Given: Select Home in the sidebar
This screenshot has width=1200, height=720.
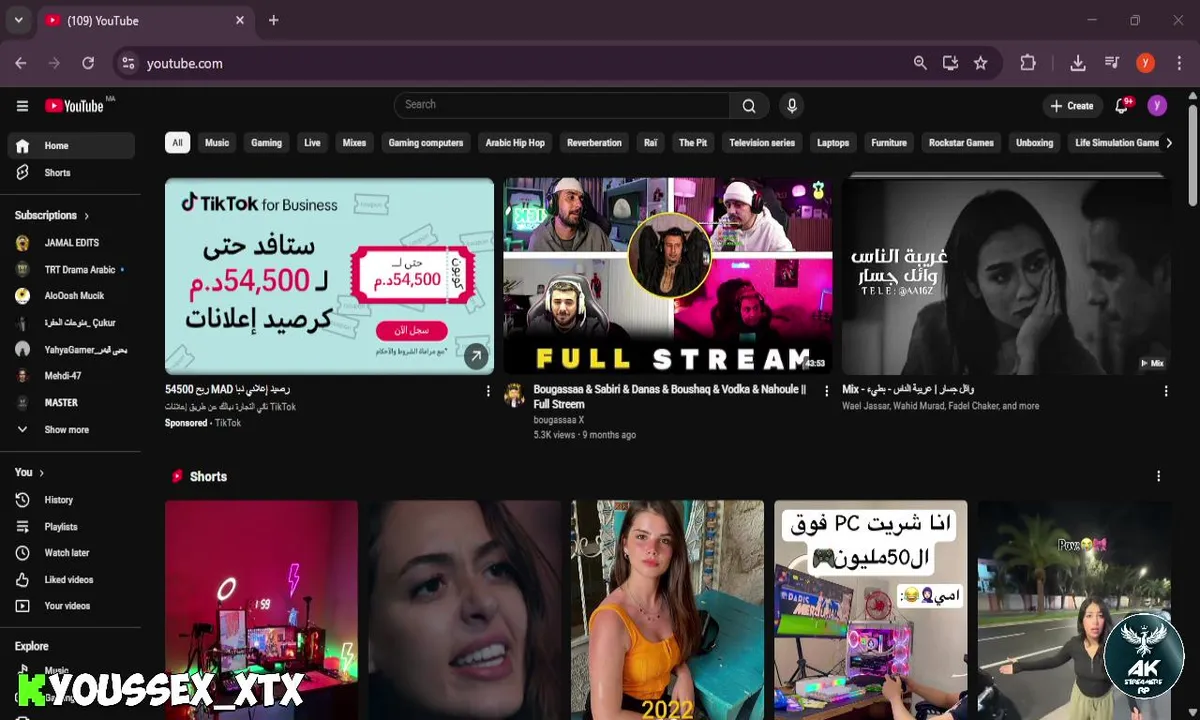Looking at the screenshot, I should pyautogui.click(x=71, y=146).
